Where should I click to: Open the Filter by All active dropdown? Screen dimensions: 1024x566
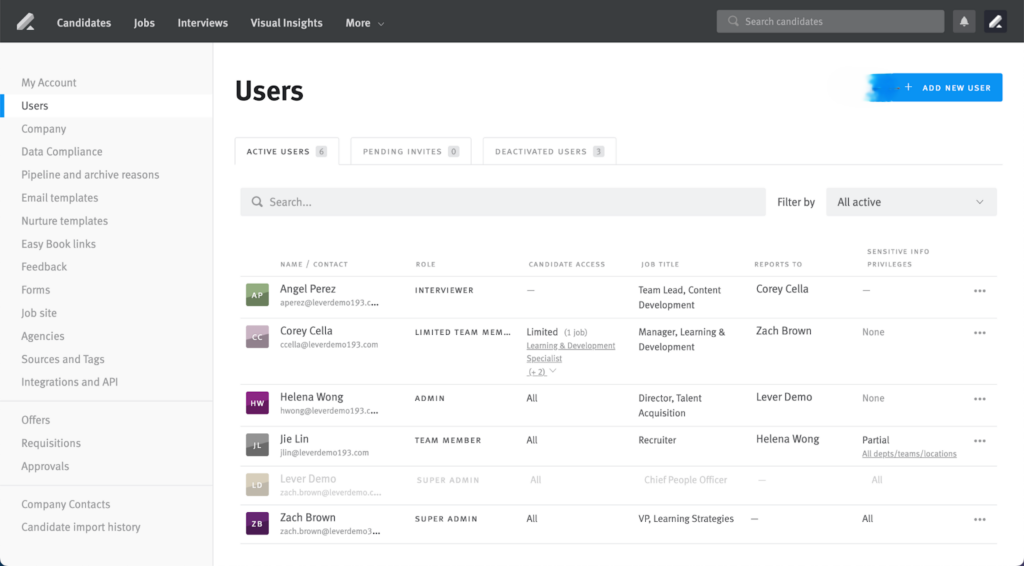[911, 202]
